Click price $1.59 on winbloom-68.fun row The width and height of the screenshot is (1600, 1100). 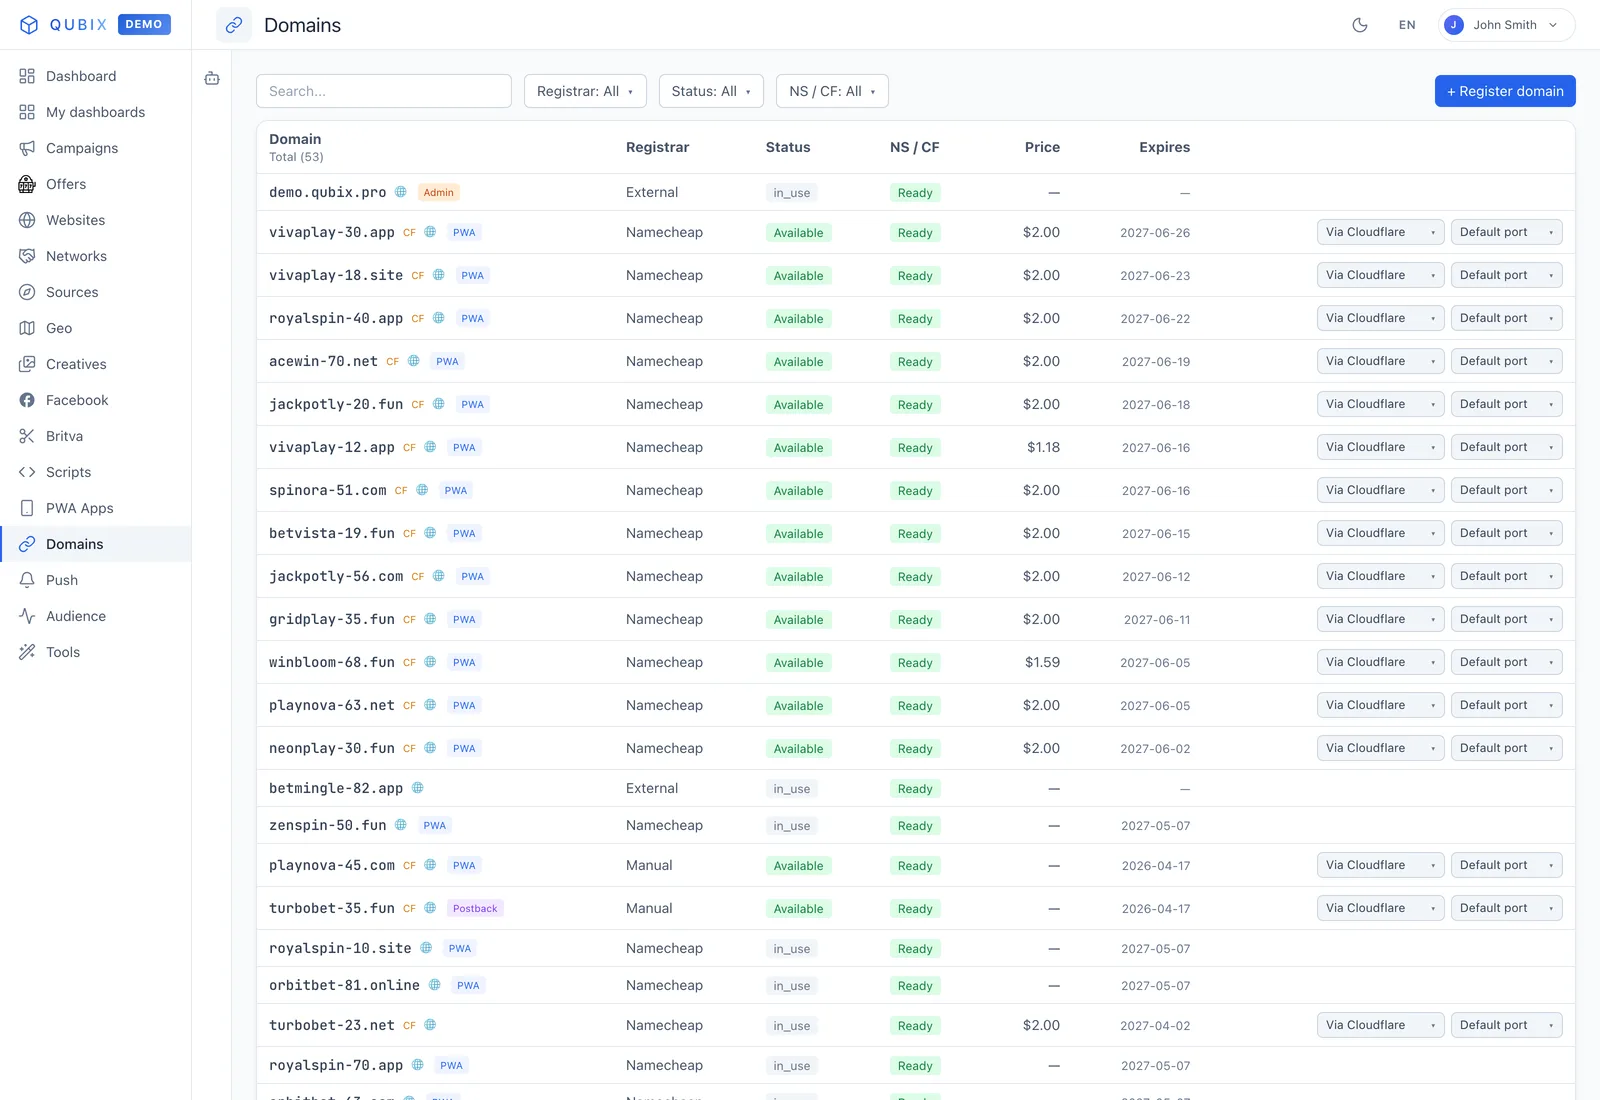click(x=1042, y=662)
